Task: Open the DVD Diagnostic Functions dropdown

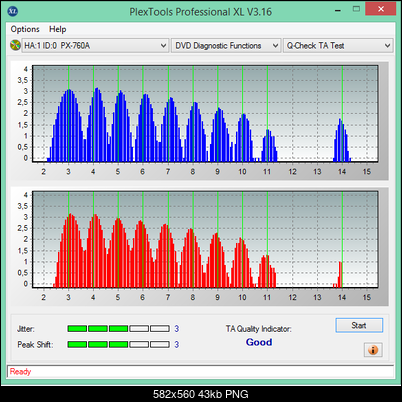Action: click(x=226, y=46)
